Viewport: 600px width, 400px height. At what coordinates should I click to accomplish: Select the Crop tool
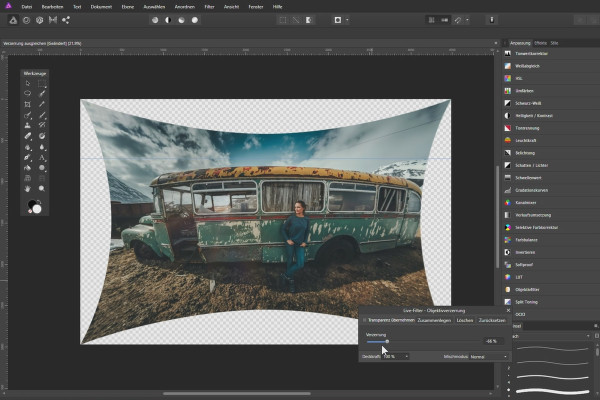pyautogui.click(x=28, y=104)
